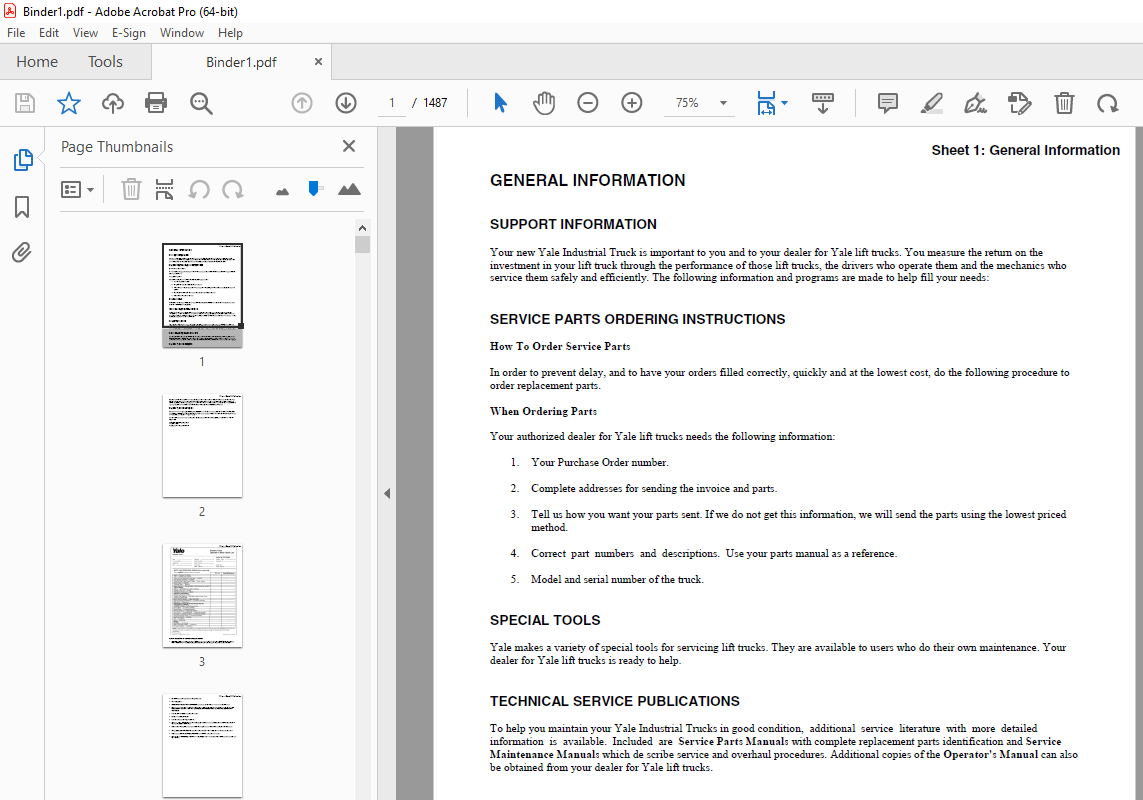Delete selected thumbnail pages icon
1143x800 pixels.
(130, 190)
